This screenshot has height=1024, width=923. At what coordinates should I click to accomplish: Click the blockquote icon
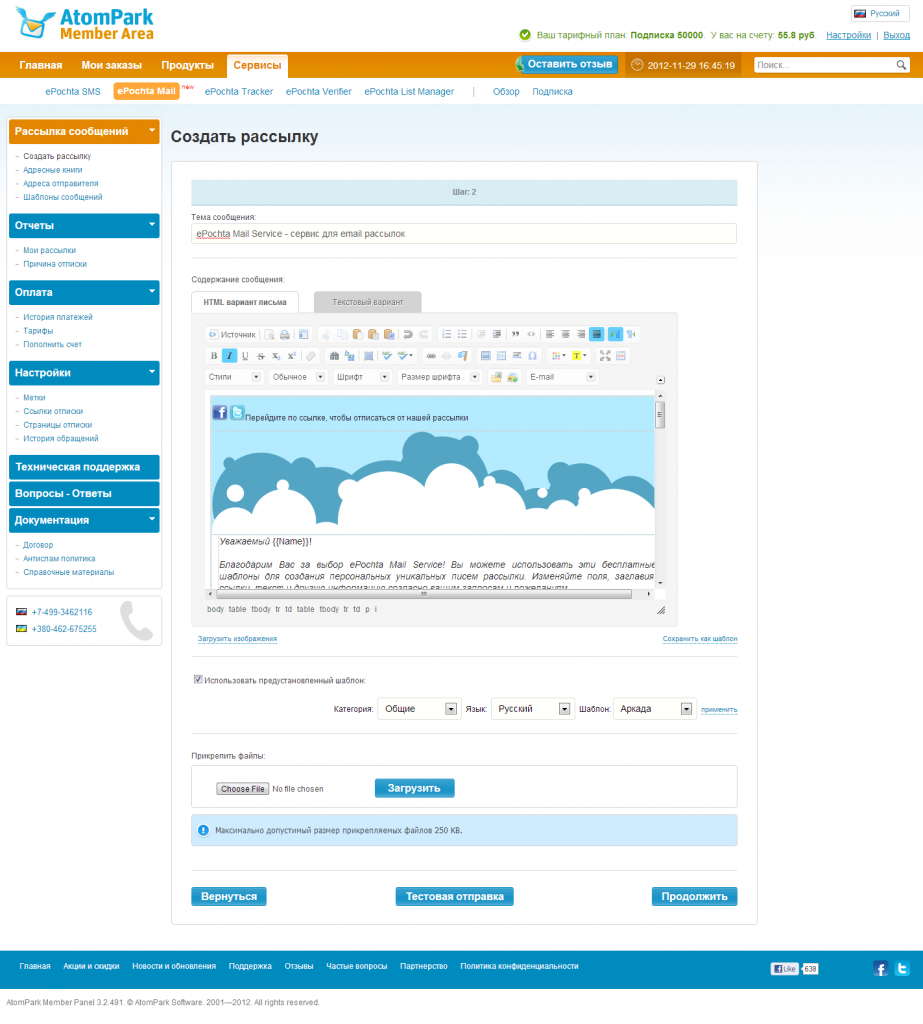pos(515,334)
